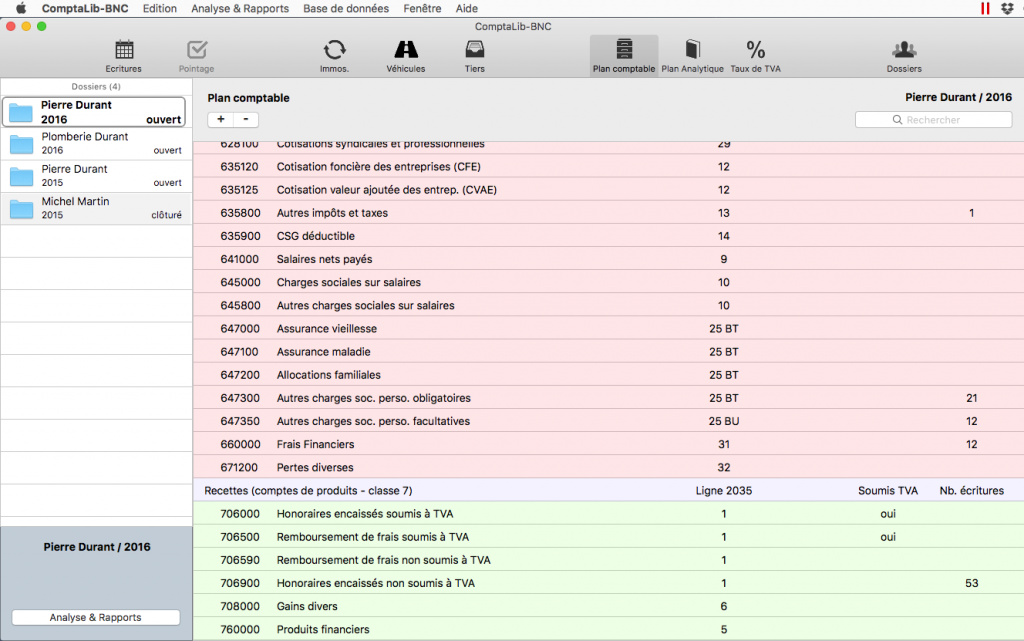The height and width of the screenshot is (641, 1024).
Task: Open the Ecritures calendar icon
Action: point(124,50)
